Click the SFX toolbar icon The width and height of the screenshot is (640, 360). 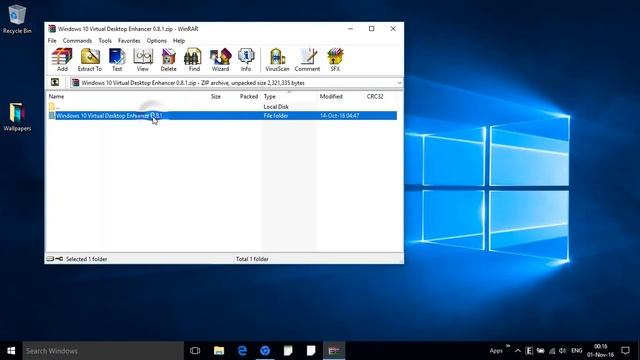(335, 60)
